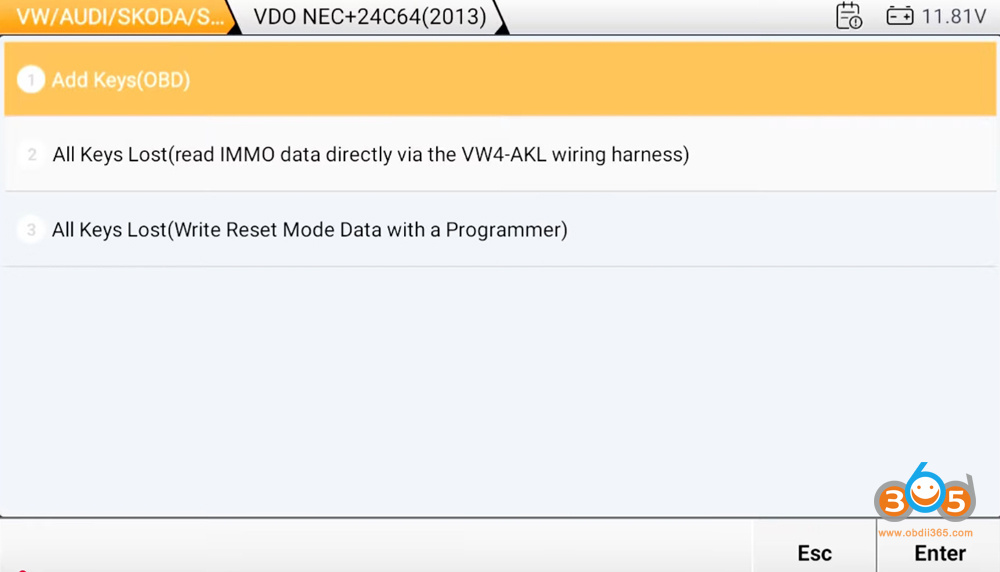Tap the 11.81V voltage reading
Viewport: 1000px width, 572px height.
(954, 16)
